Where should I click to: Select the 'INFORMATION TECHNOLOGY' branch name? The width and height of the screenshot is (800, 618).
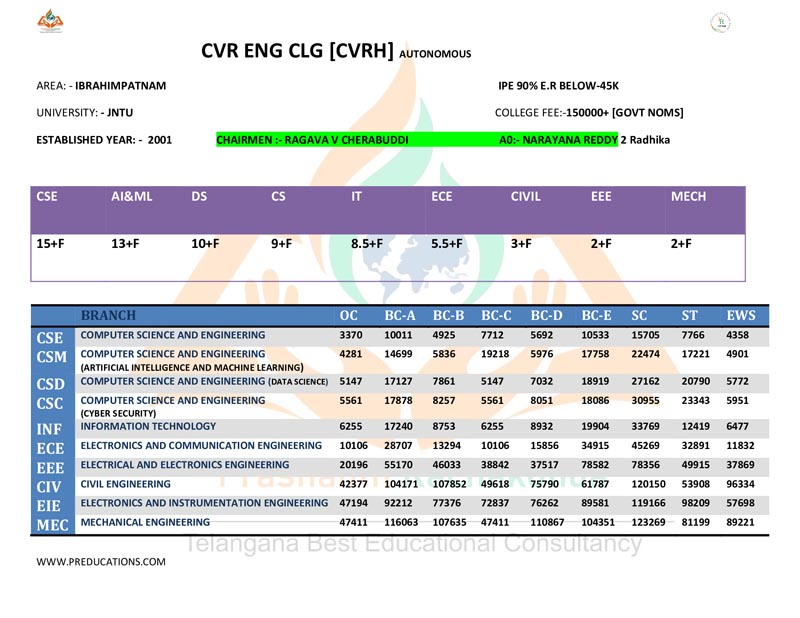[x=148, y=426]
